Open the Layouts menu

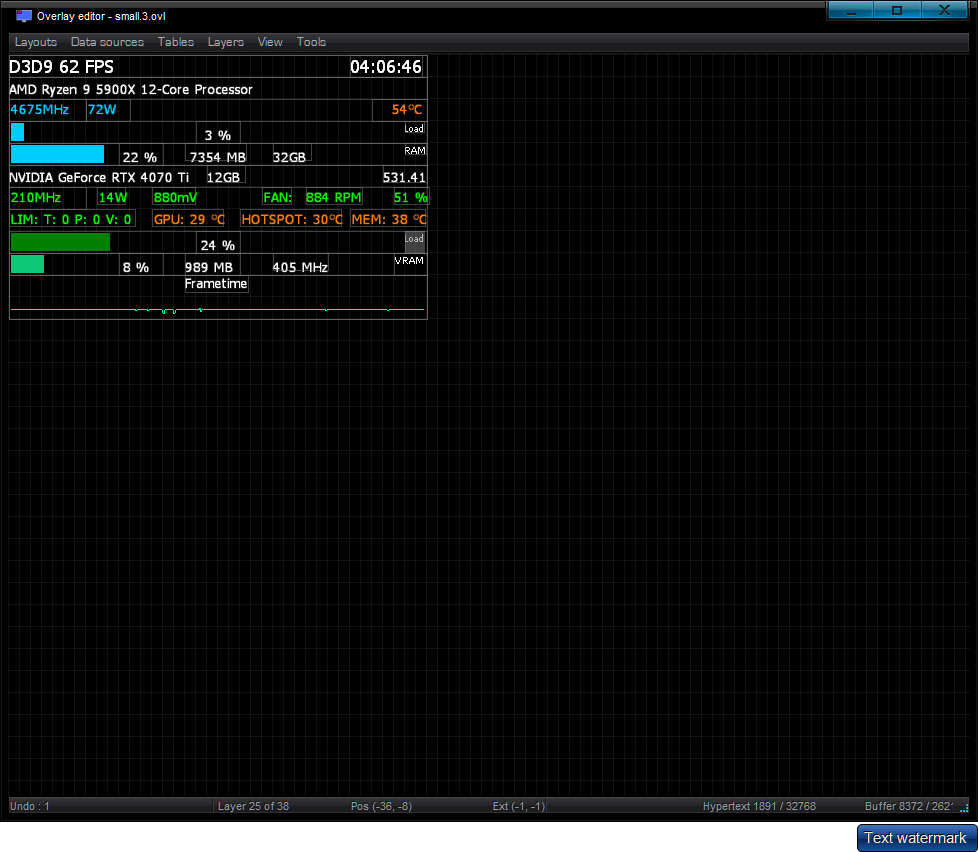(36, 42)
